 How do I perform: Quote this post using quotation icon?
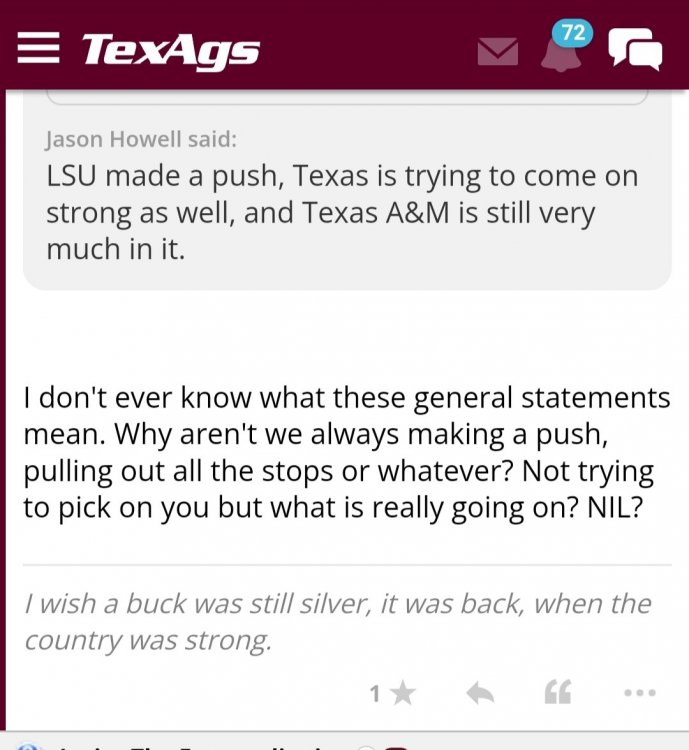click(557, 693)
